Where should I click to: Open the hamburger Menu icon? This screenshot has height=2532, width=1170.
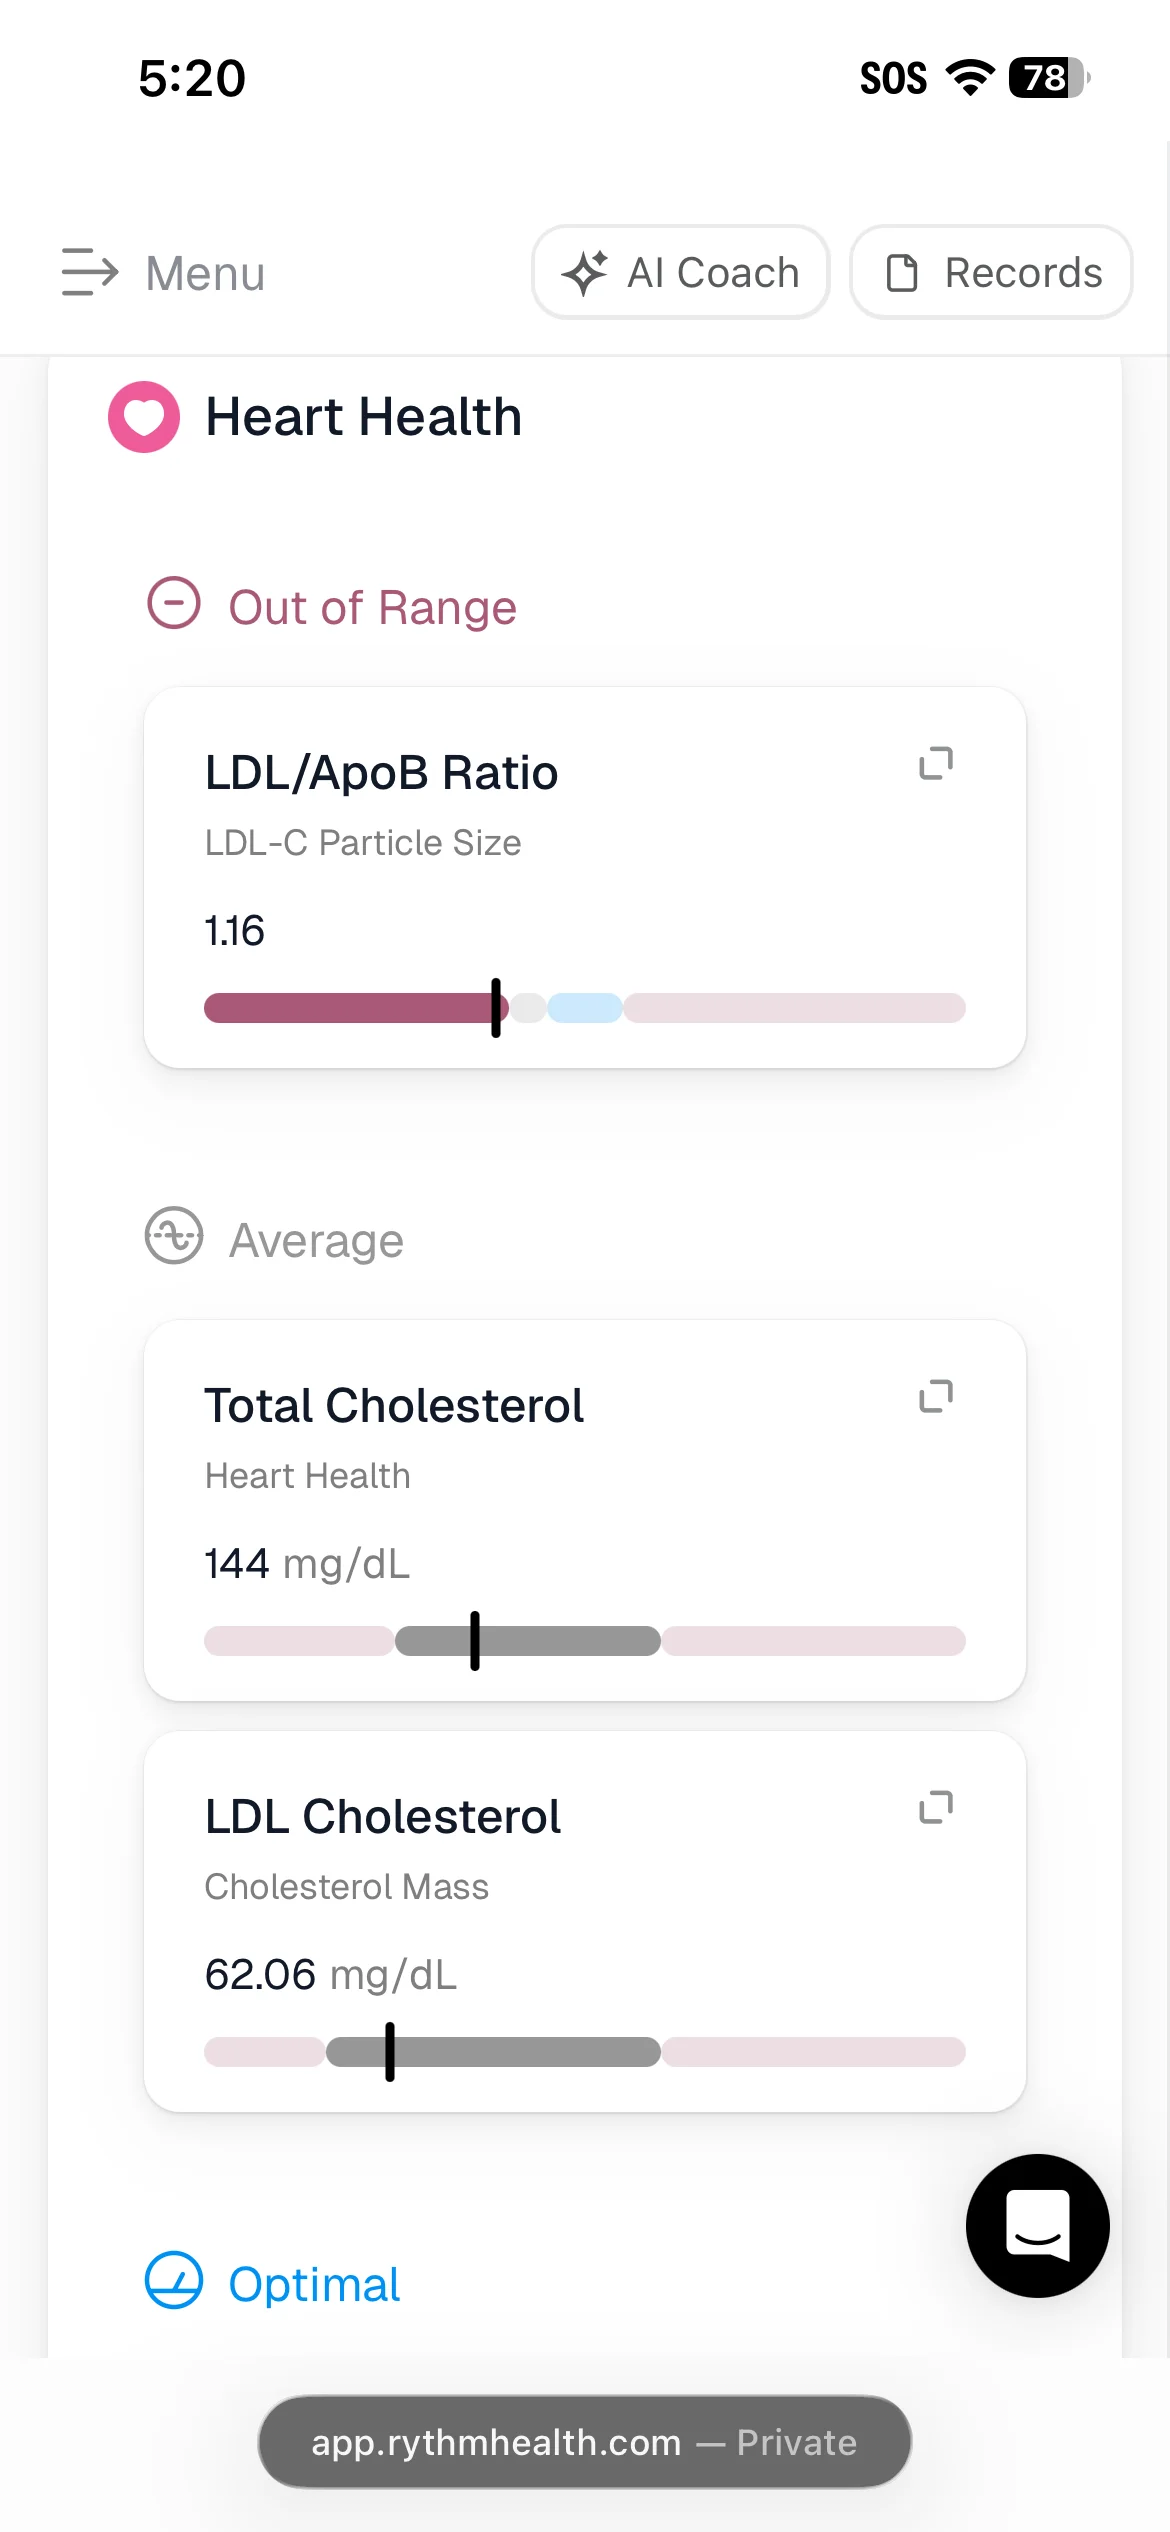(90, 272)
